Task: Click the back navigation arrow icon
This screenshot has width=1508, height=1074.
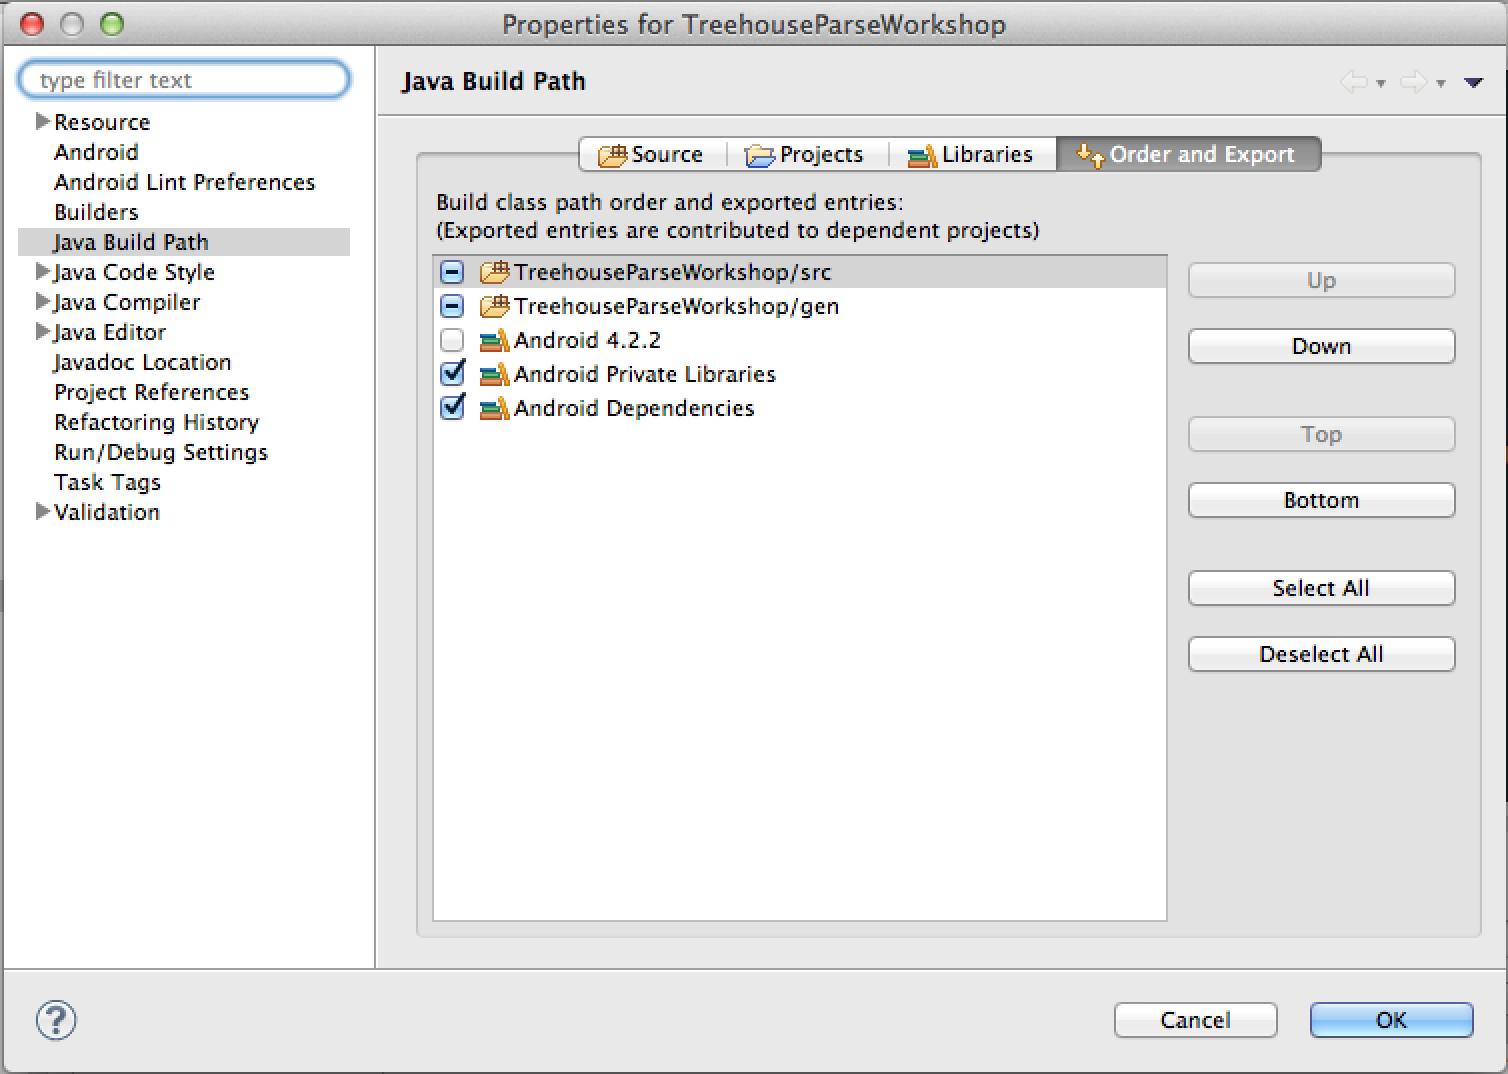Action: coord(1353,82)
